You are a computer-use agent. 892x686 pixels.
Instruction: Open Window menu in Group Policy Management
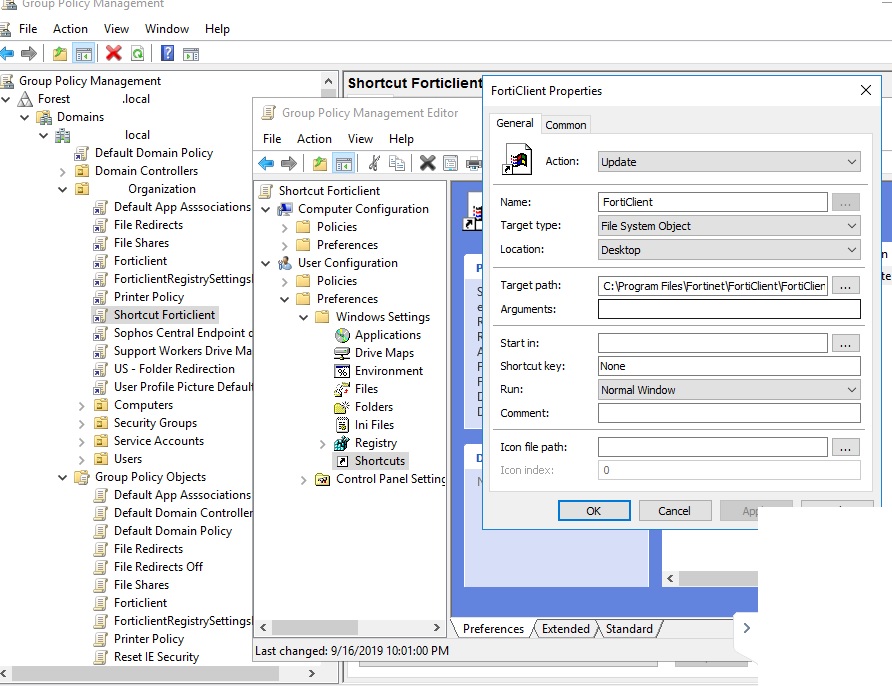pos(167,29)
